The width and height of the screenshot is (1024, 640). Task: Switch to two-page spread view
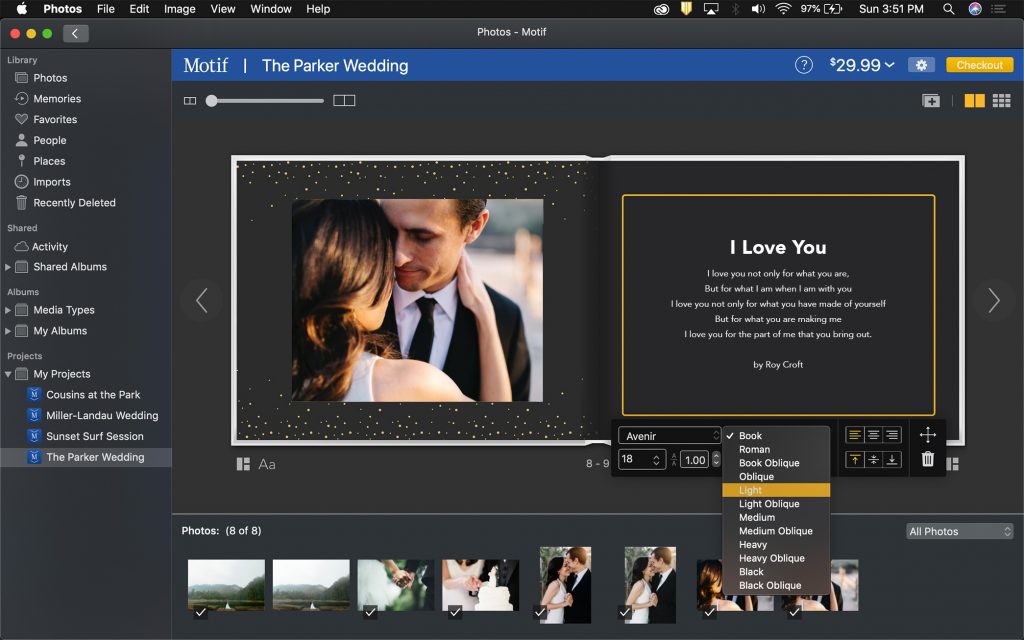point(974,101)
